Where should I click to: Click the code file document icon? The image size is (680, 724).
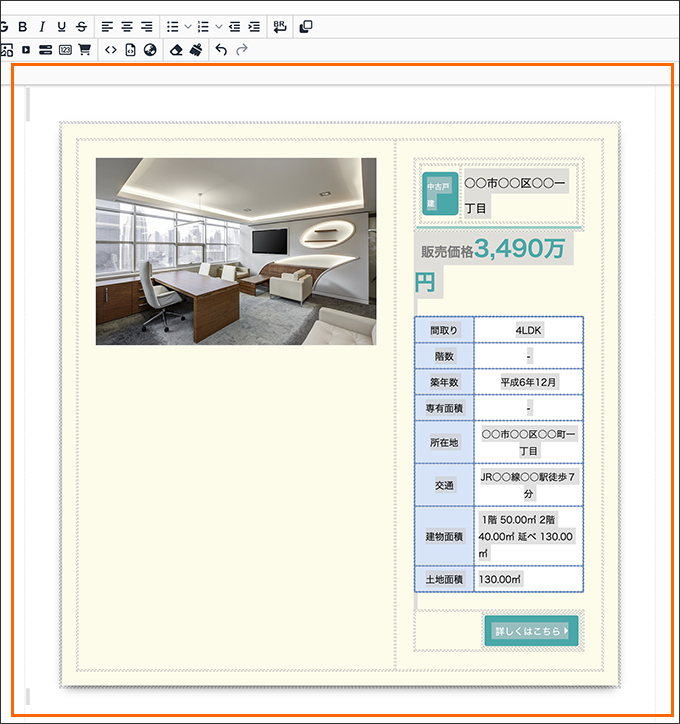click(x=131, y=50)
